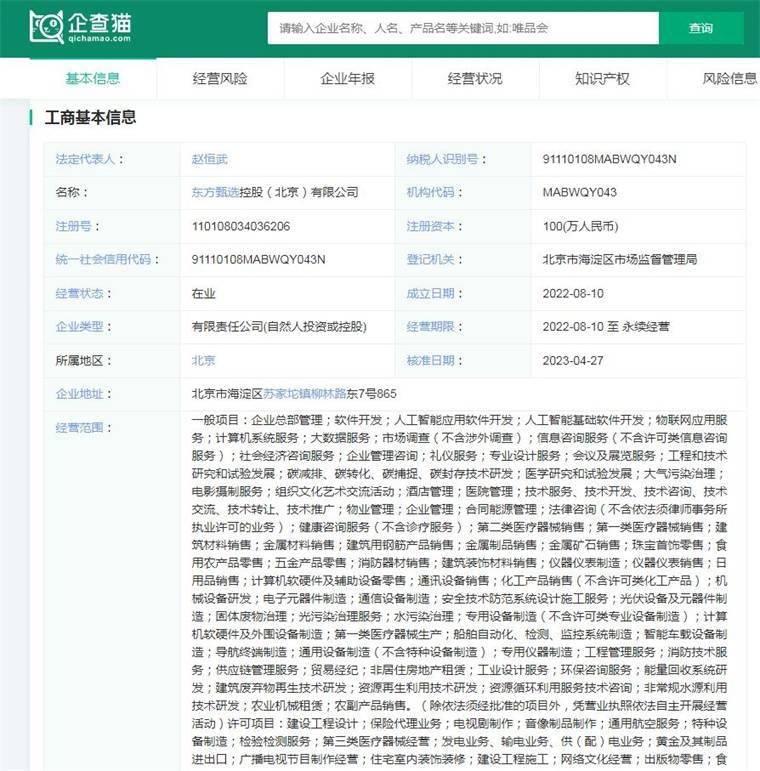
Task: Click the 所属地区 label
Action: (x=84, y=360)
